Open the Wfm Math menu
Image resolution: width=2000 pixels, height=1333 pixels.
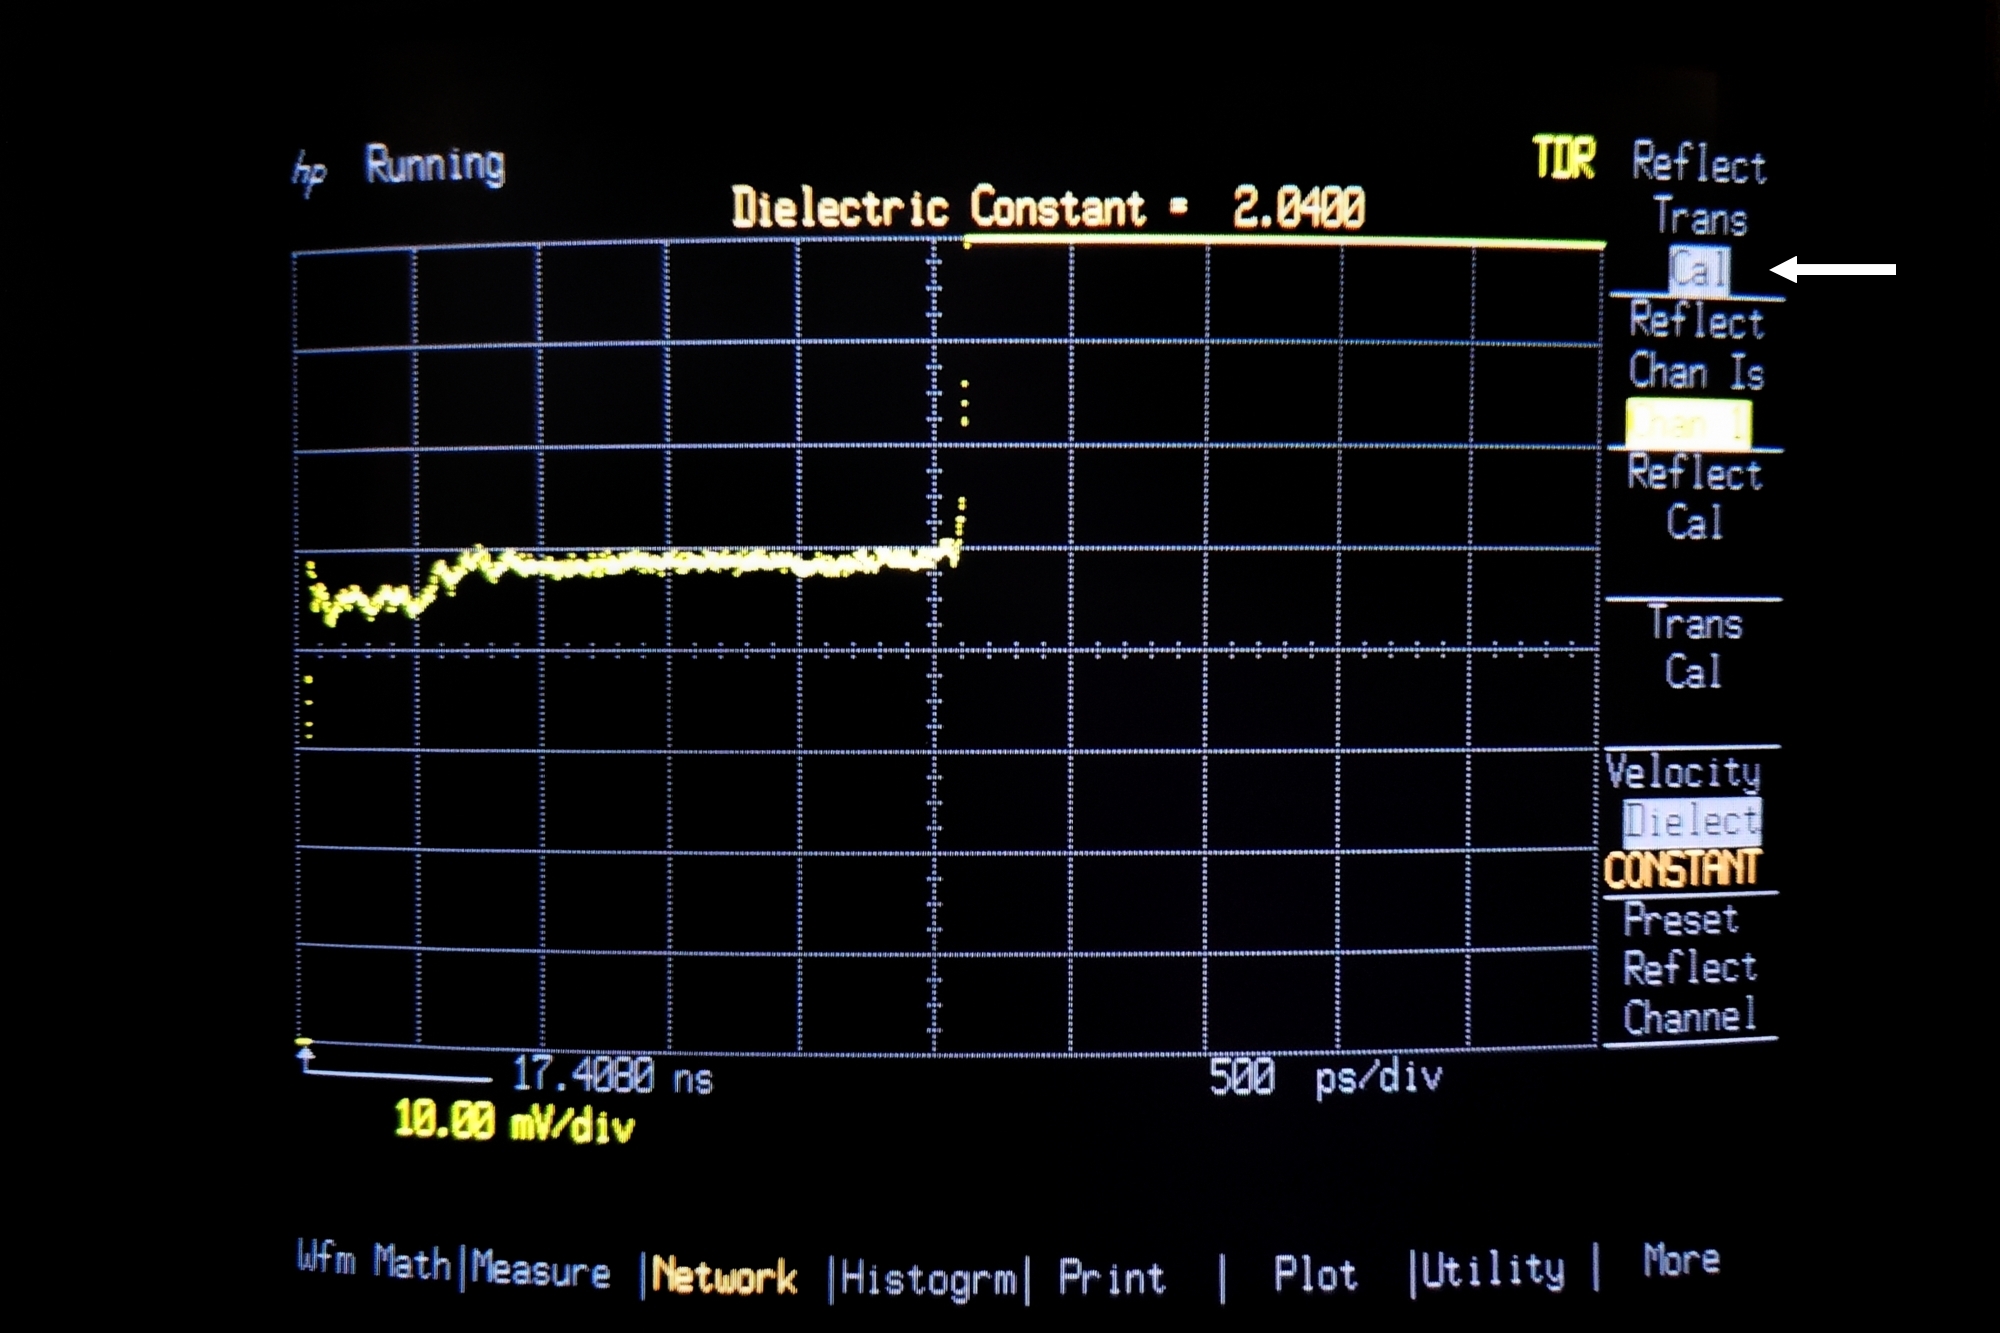click(x=374, y=1262)
